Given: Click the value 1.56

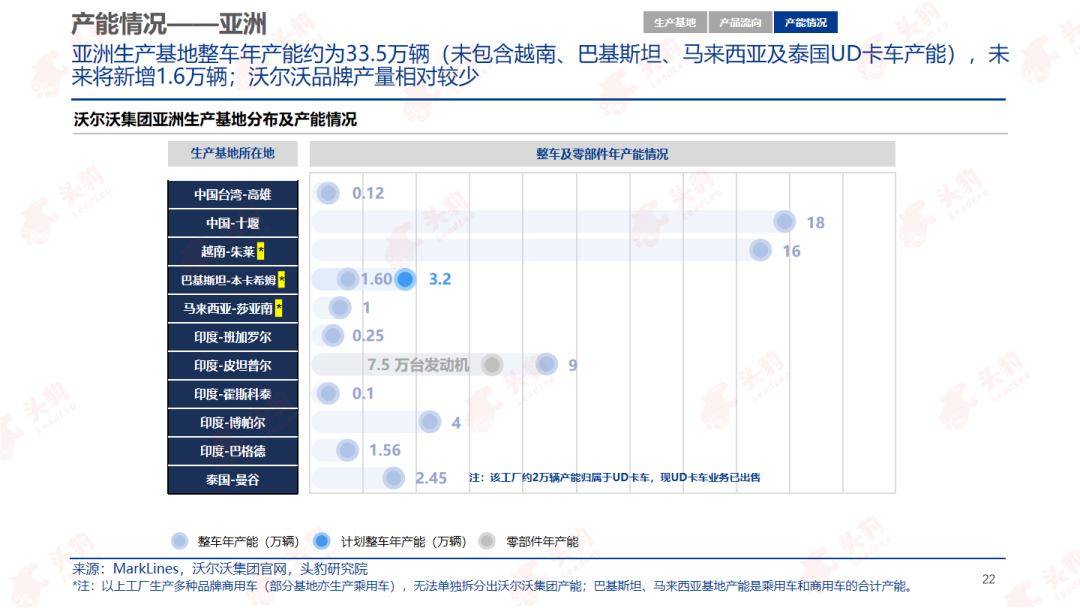Looking at the screenshot, I should [x=384, y=450].
